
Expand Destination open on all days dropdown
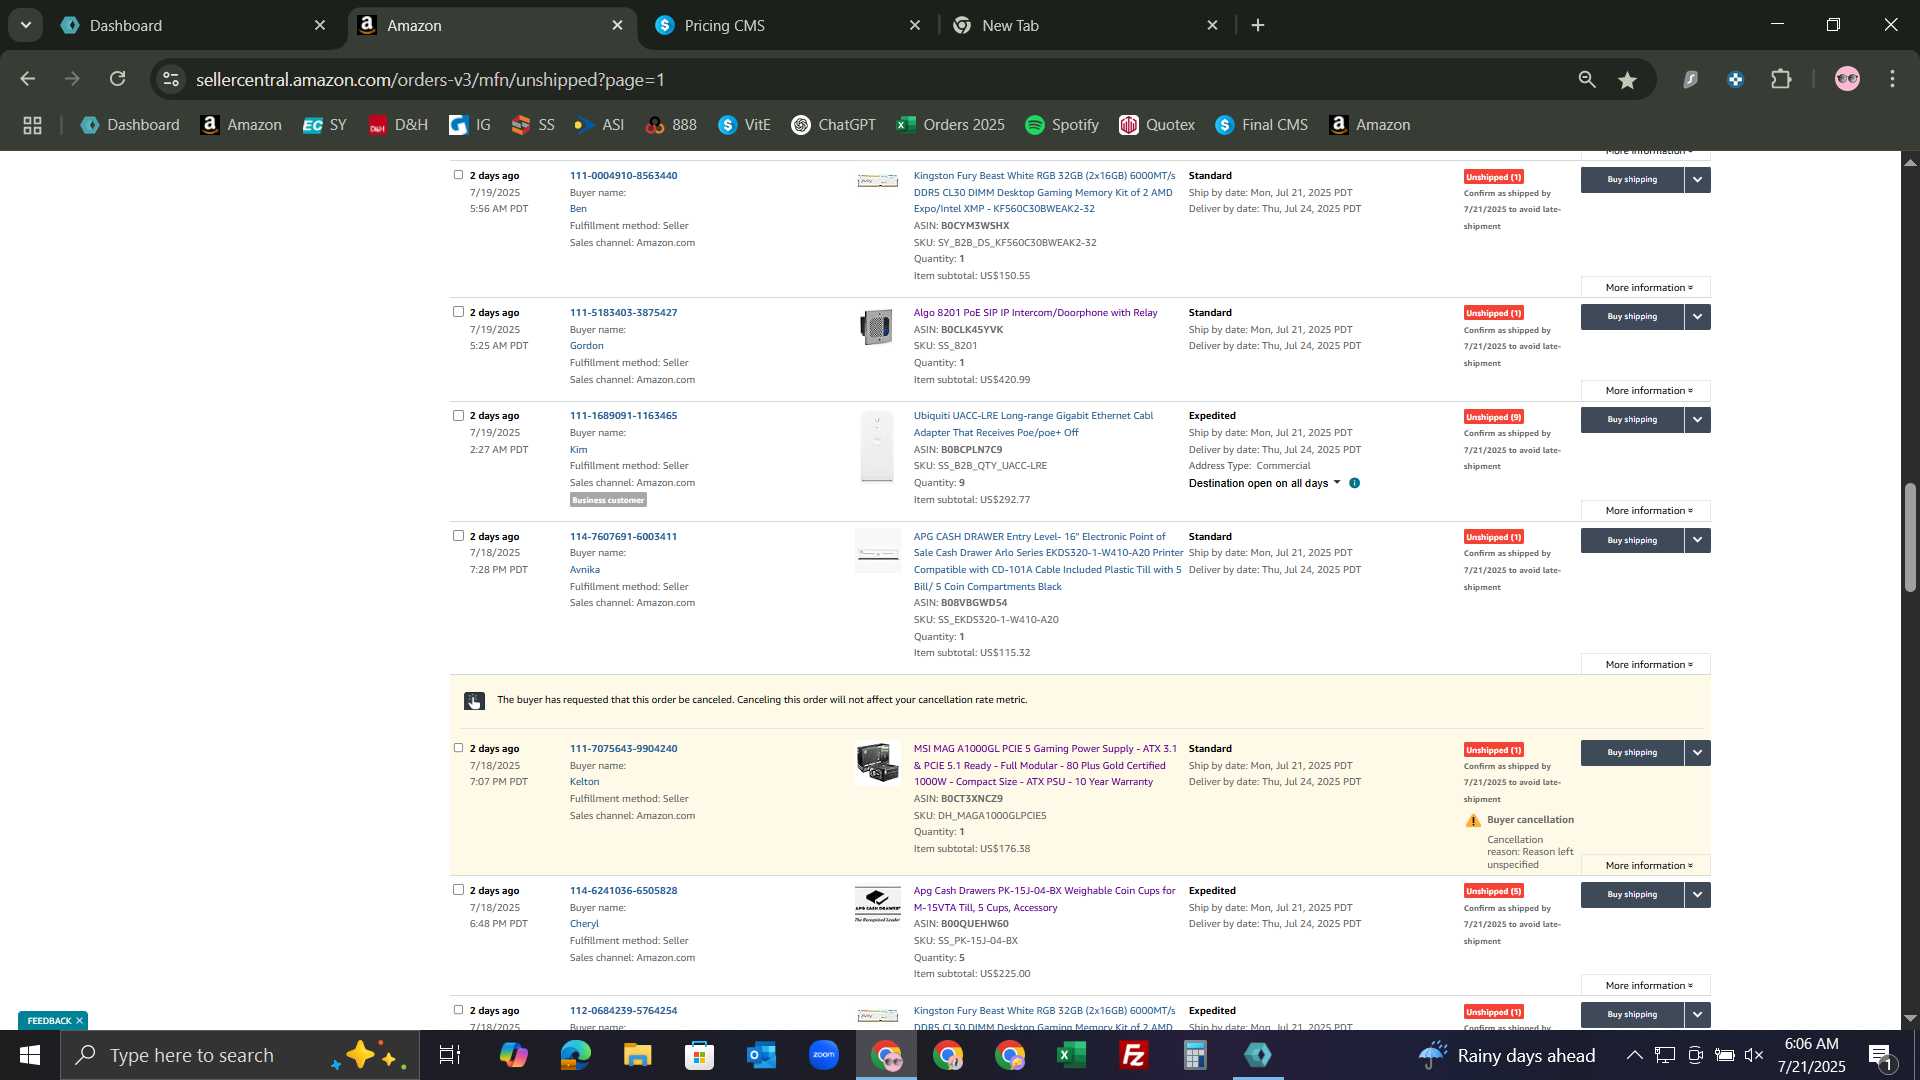click(1265, 483)
